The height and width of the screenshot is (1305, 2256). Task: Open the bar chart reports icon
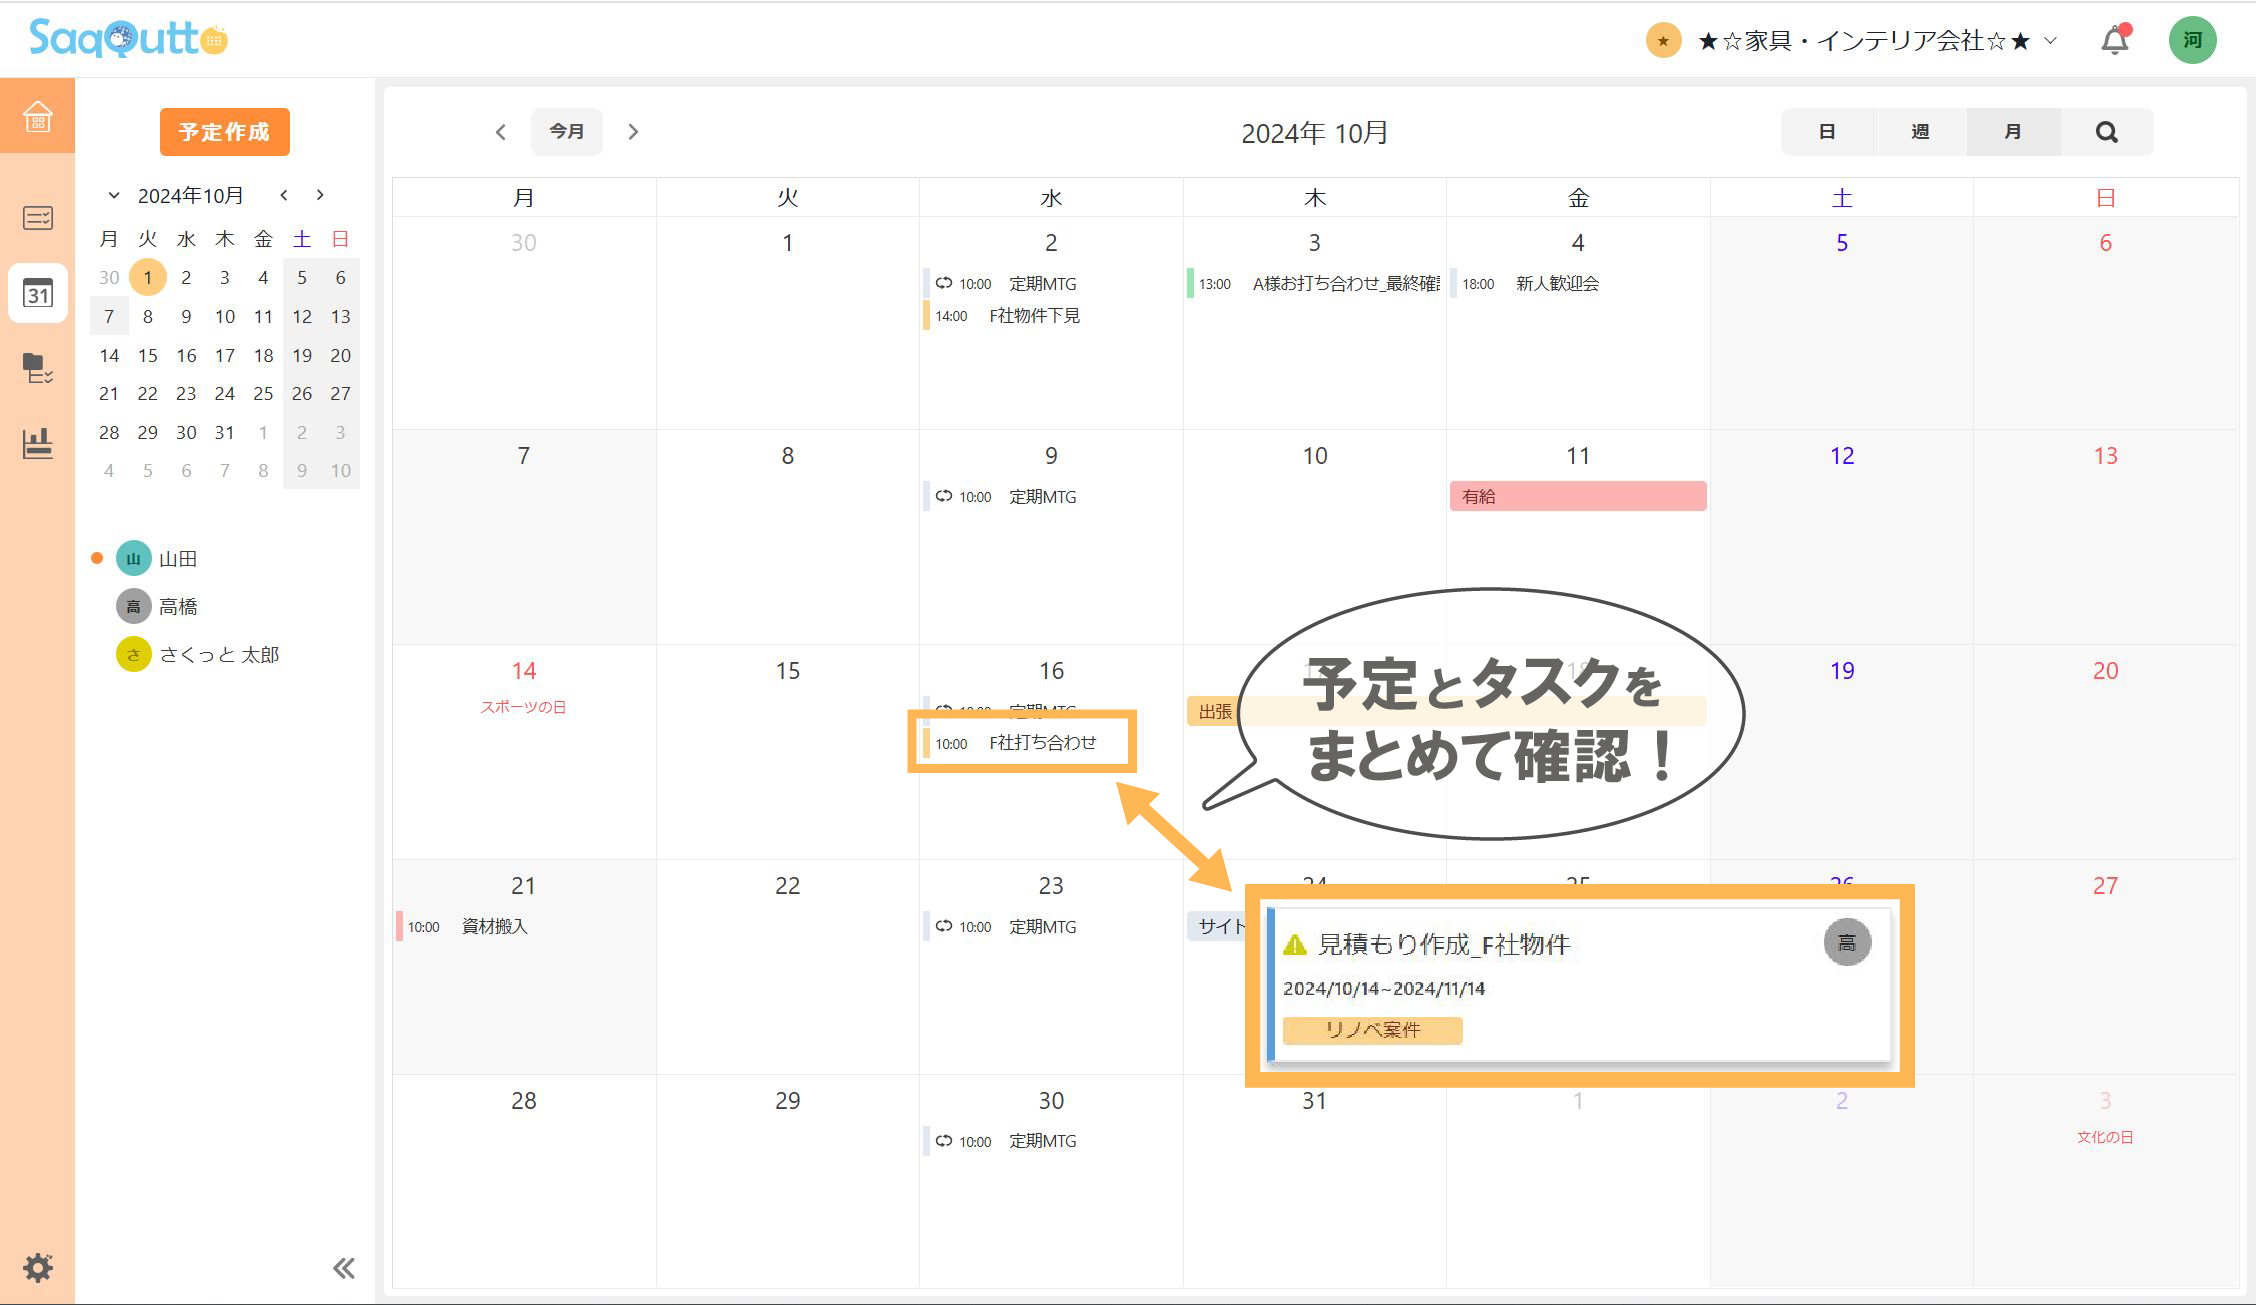pos(37,444)
